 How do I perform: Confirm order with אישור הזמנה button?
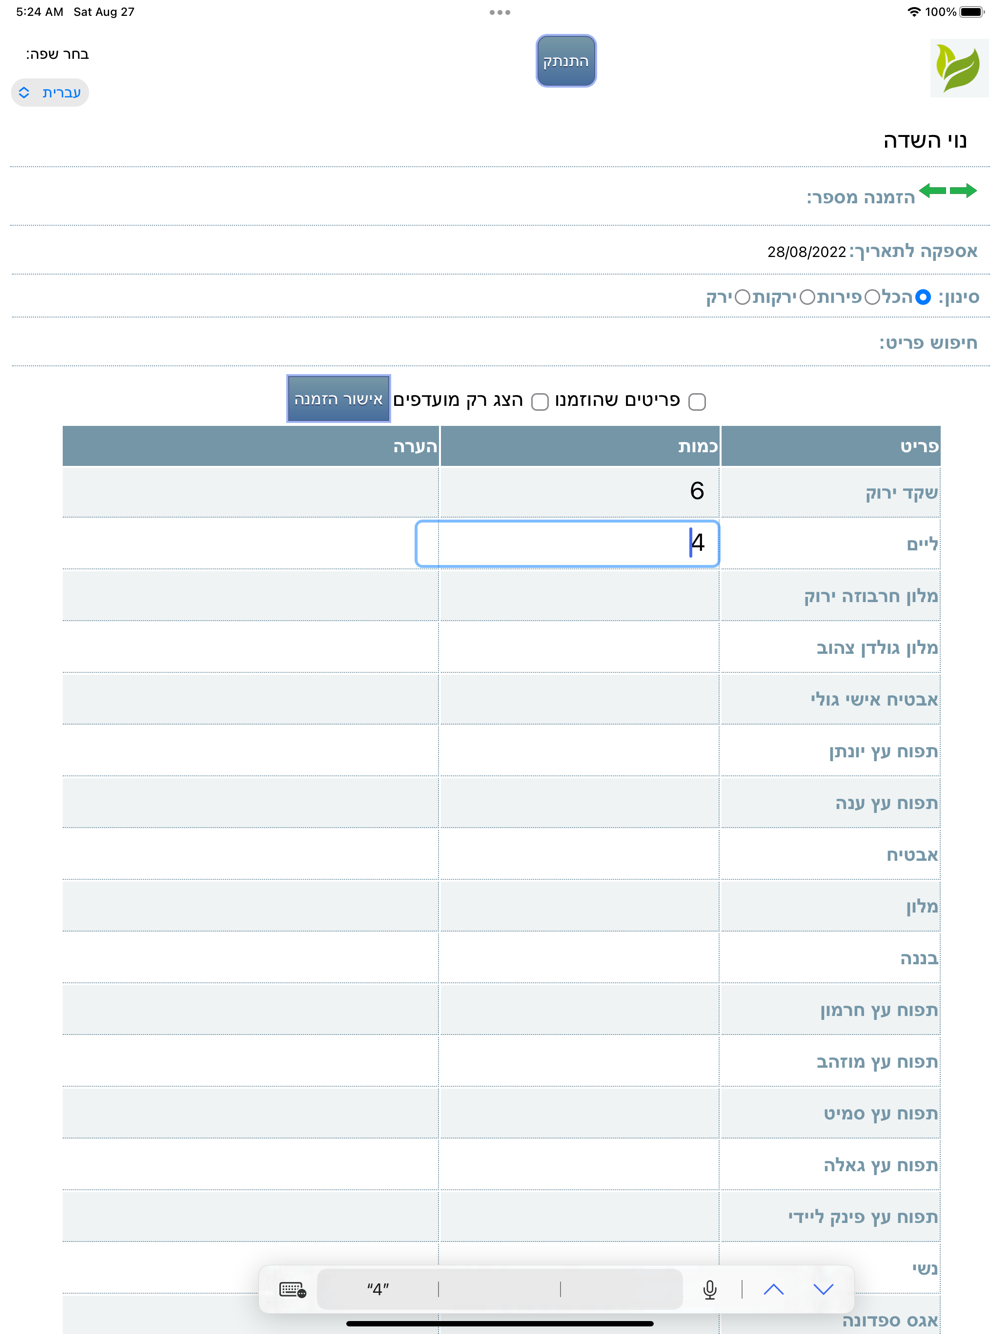click(x=338, y=398)
